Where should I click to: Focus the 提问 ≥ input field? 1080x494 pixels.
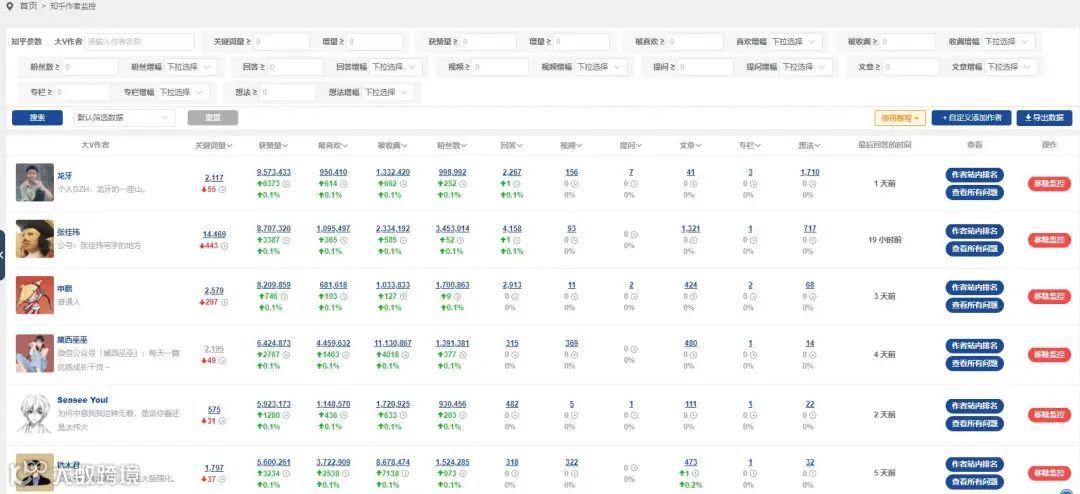tap(705, 67)
